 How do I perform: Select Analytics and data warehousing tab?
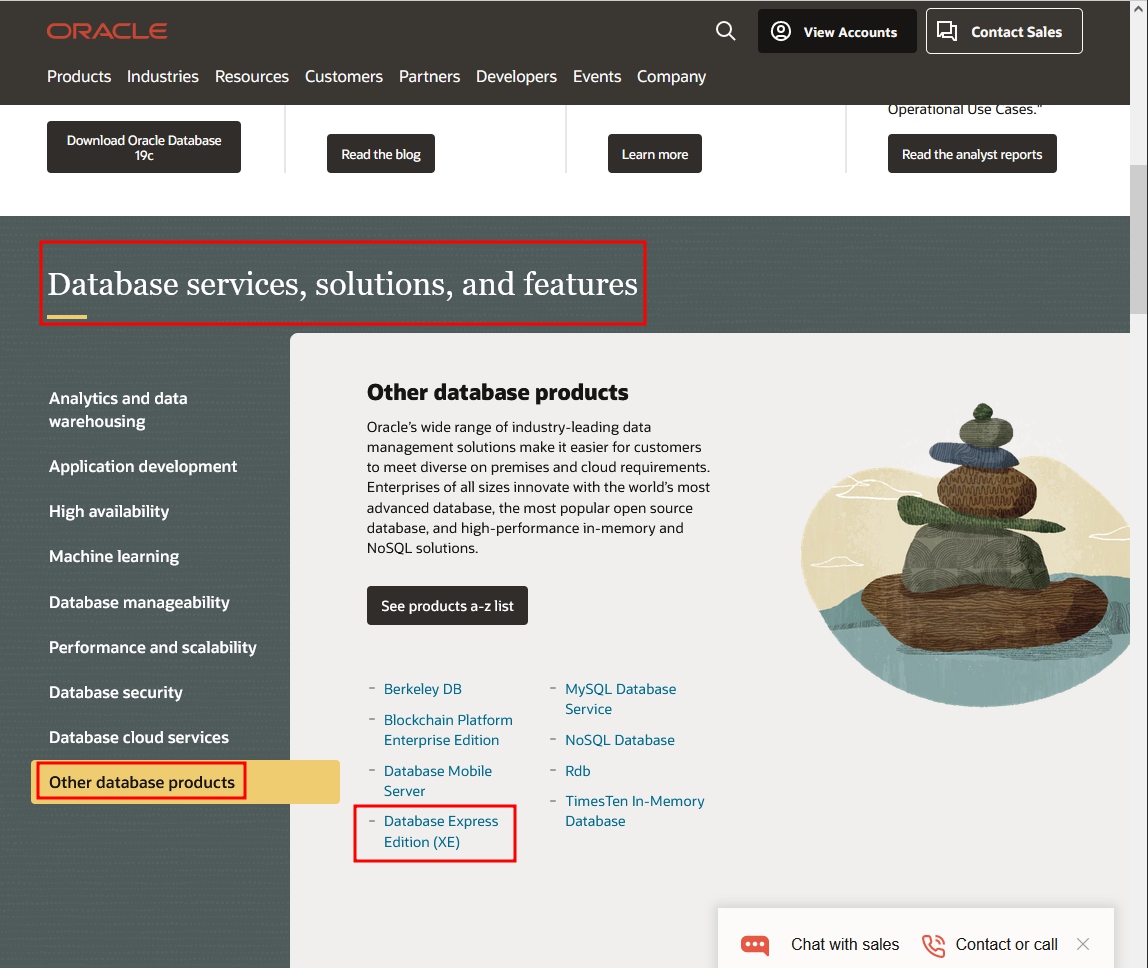(x=118, y=410)
